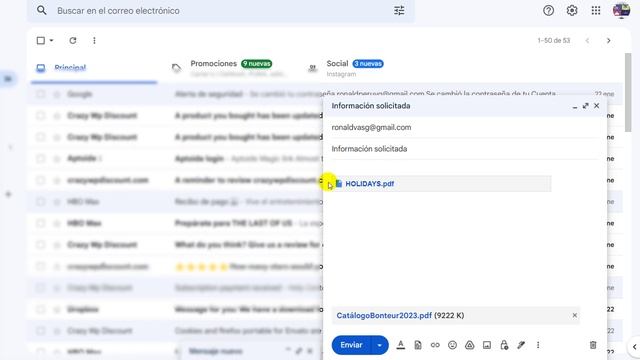This screenshot has height=360, width=640.
Task: Insert a link in the message
Action: 435,345
